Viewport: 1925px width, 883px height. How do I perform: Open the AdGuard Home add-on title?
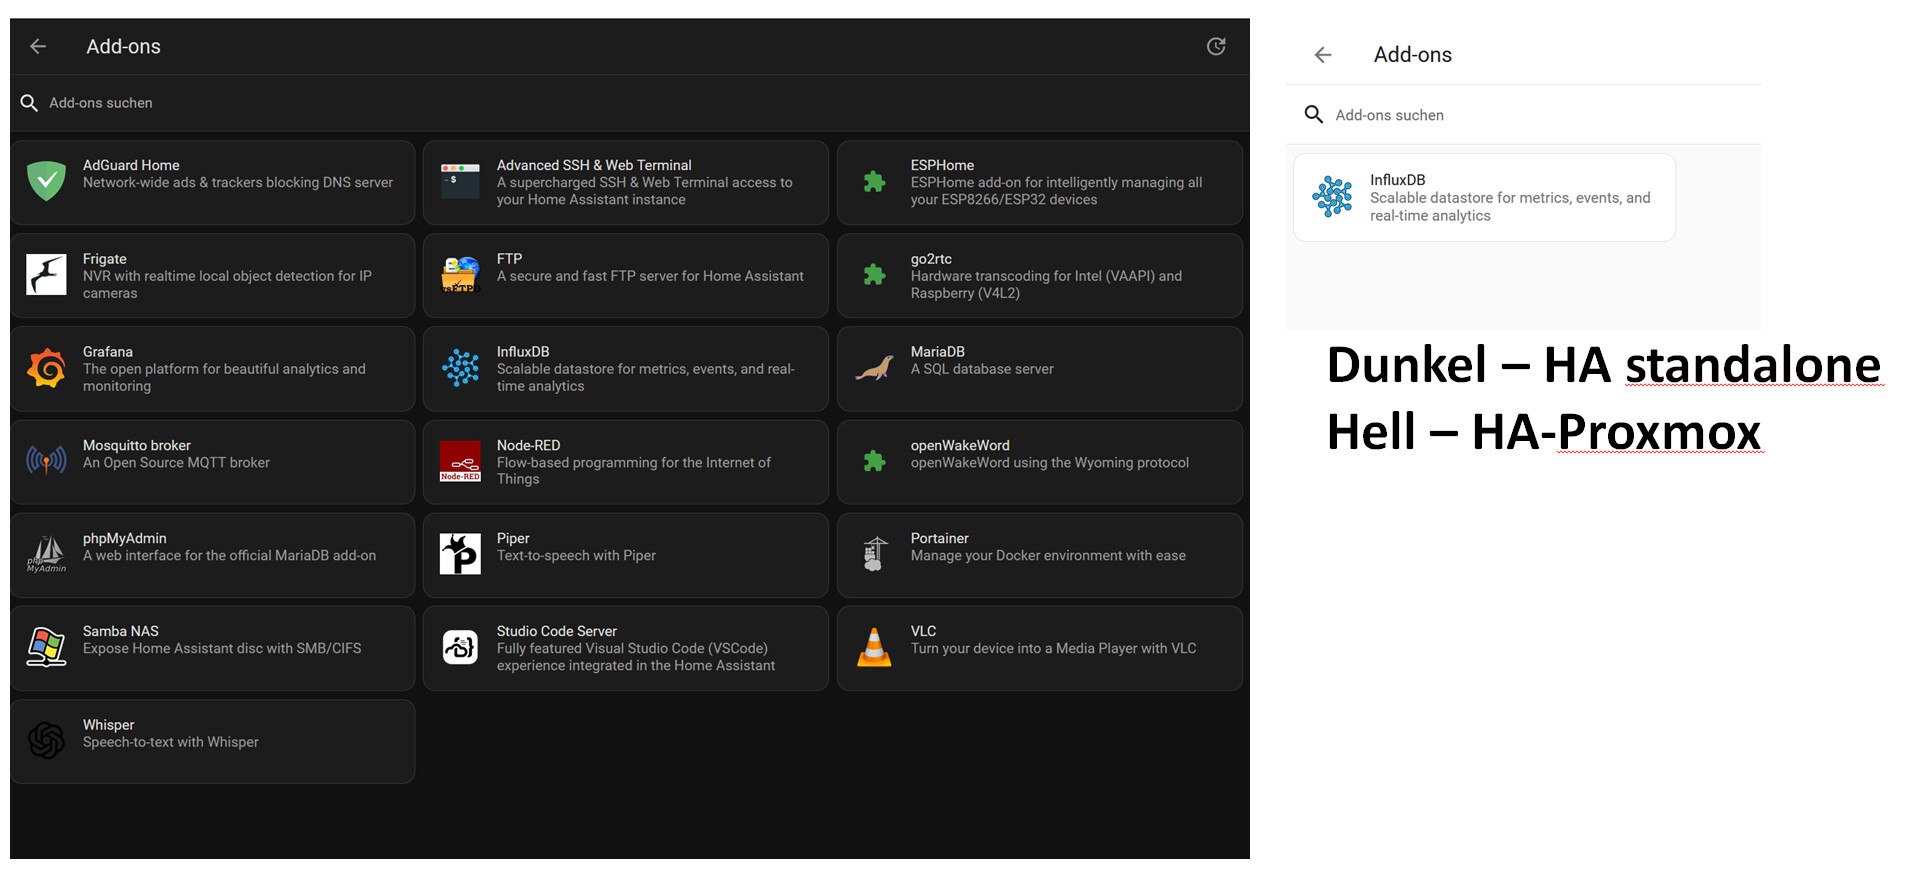[x=131, y=165]
